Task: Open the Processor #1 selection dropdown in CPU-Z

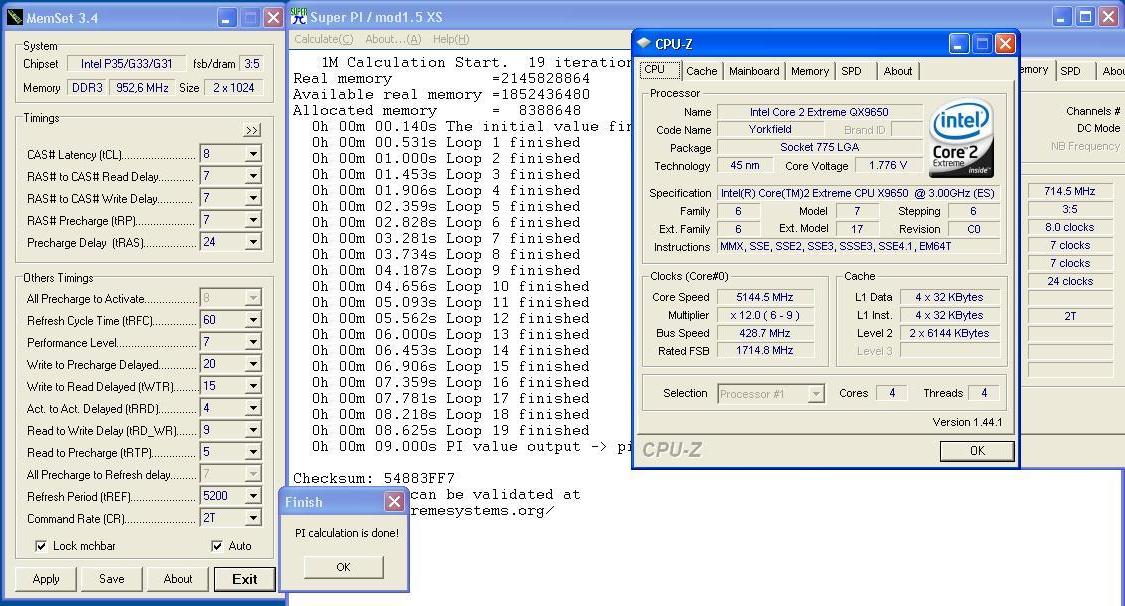Action: click(x=816, y=394)
